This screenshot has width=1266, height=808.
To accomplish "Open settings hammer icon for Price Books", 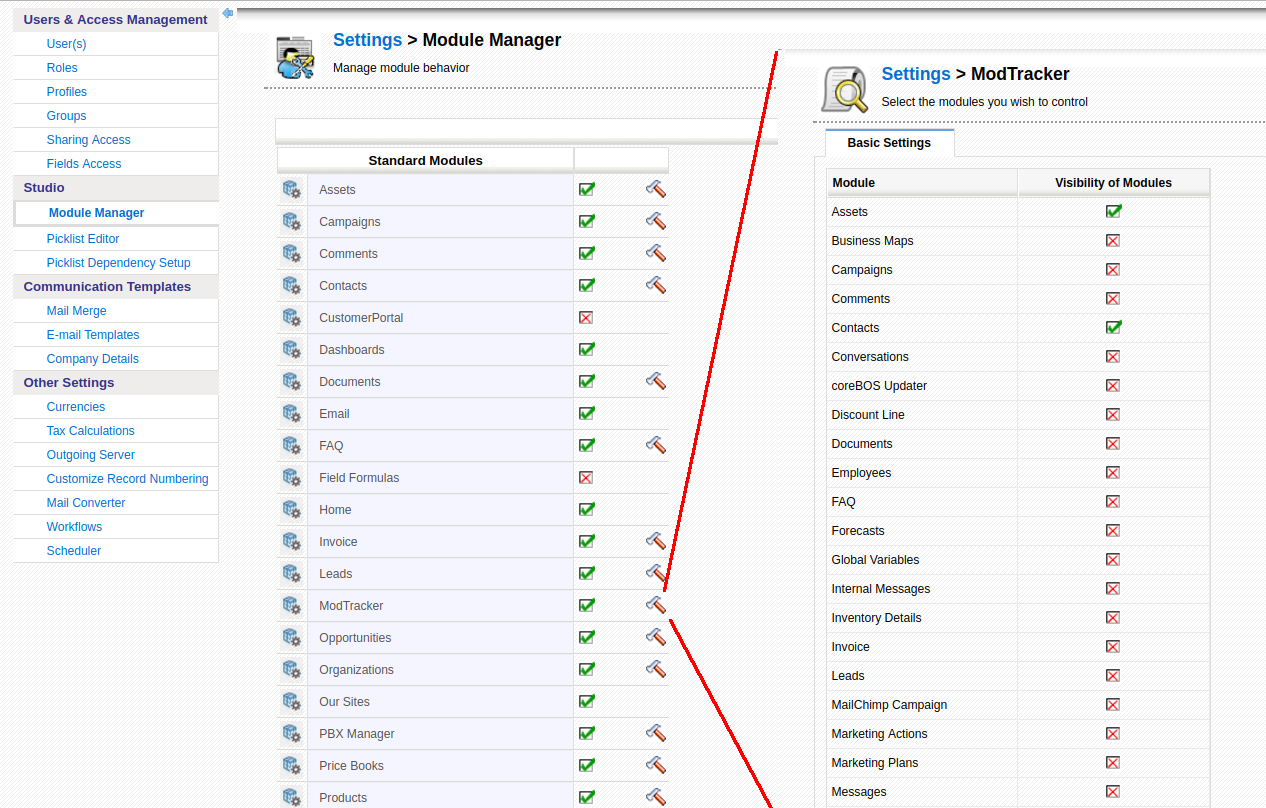I will (656, 765).
